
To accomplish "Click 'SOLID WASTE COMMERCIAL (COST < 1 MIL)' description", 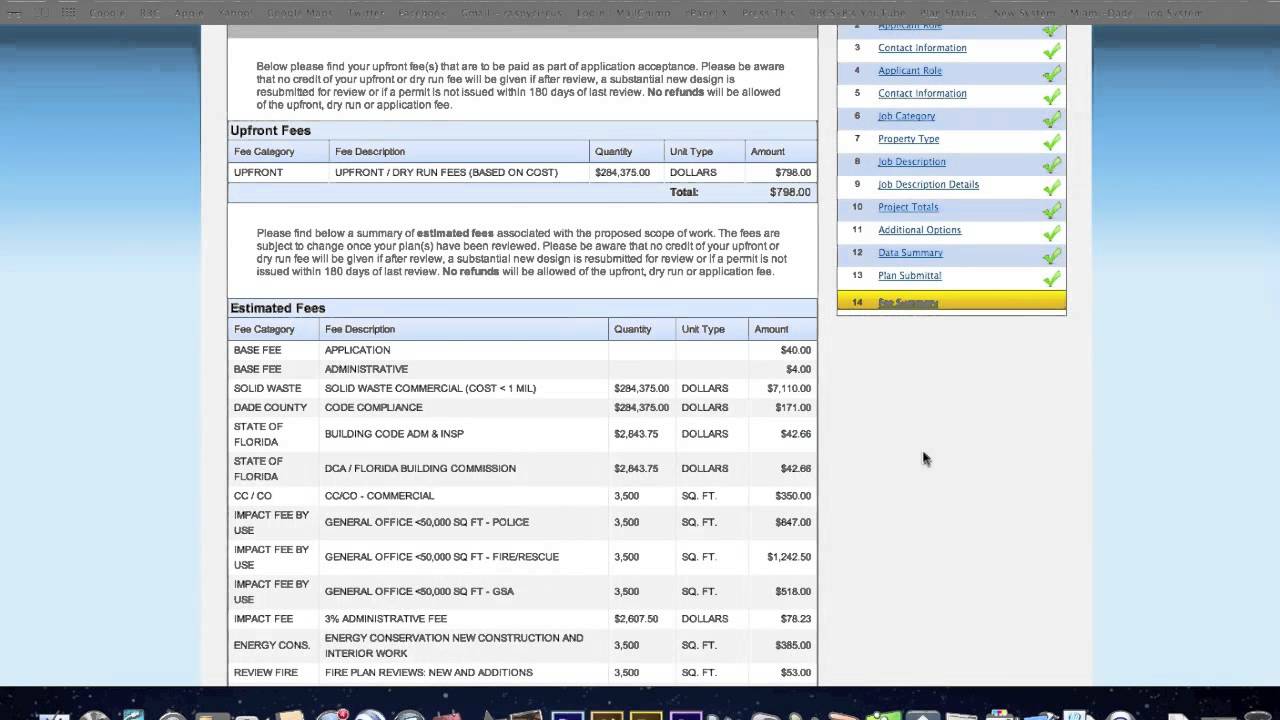I will click(430, 388).
